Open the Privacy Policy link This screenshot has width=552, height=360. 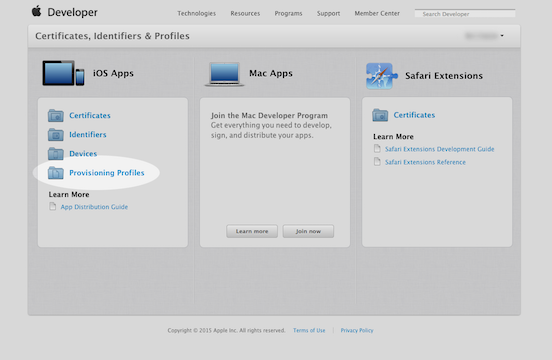(357, 330)
